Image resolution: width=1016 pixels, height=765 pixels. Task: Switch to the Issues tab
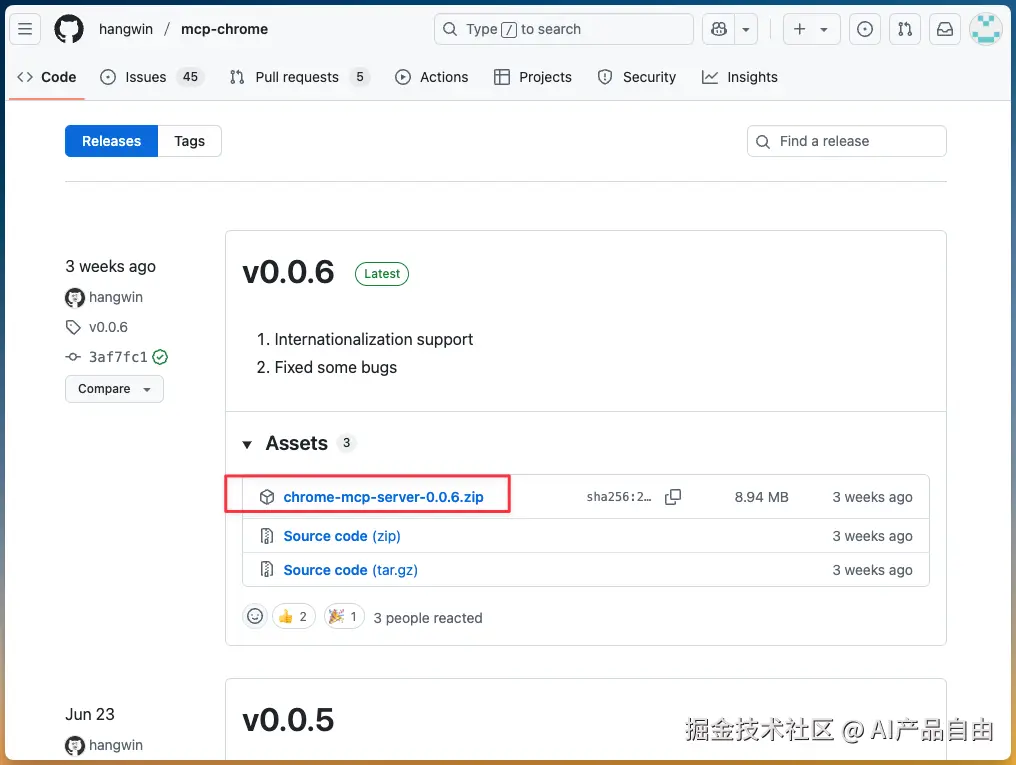click(x=152, y=77)
